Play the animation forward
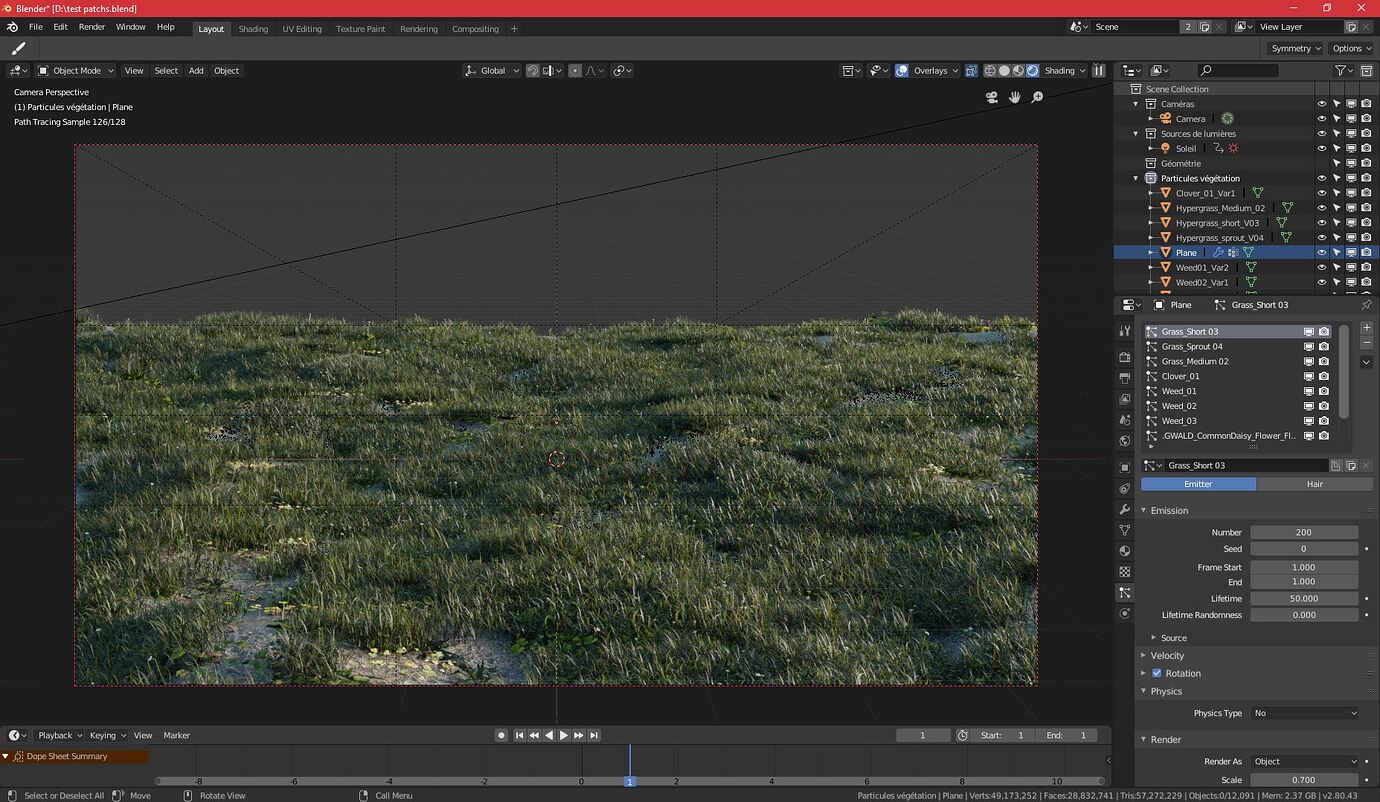The height and width of the screenshot is (802, 1380). pos(564,735)
